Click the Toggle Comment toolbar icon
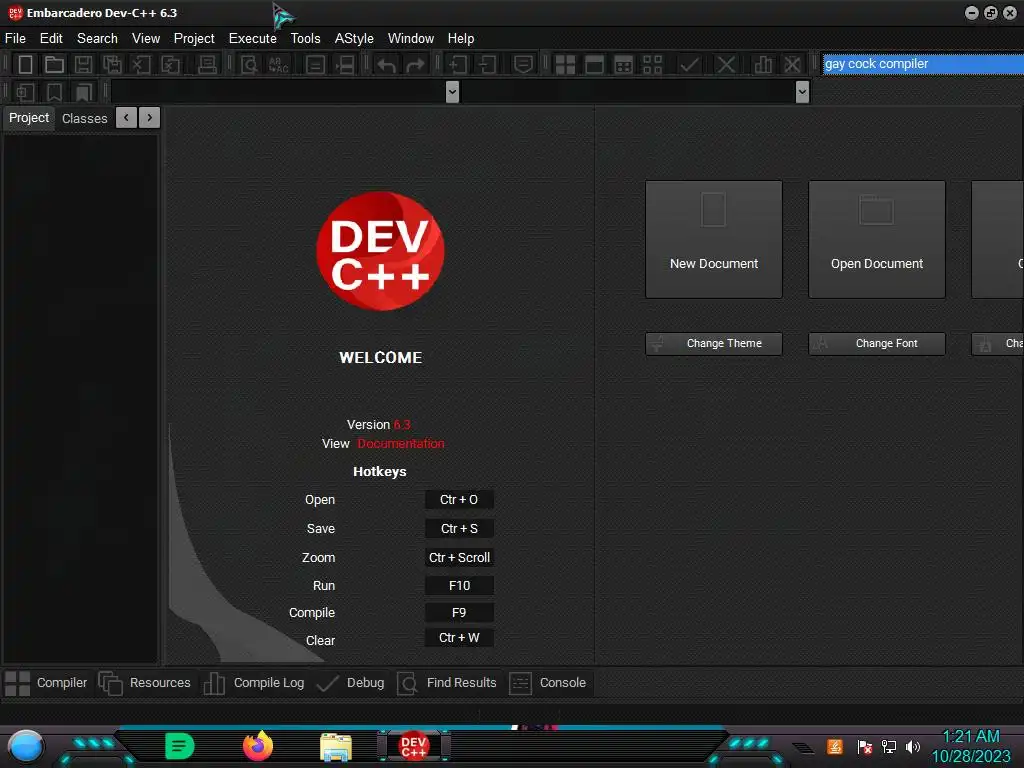Viewport: 1024px width, 768px height. tap(523, 65)
